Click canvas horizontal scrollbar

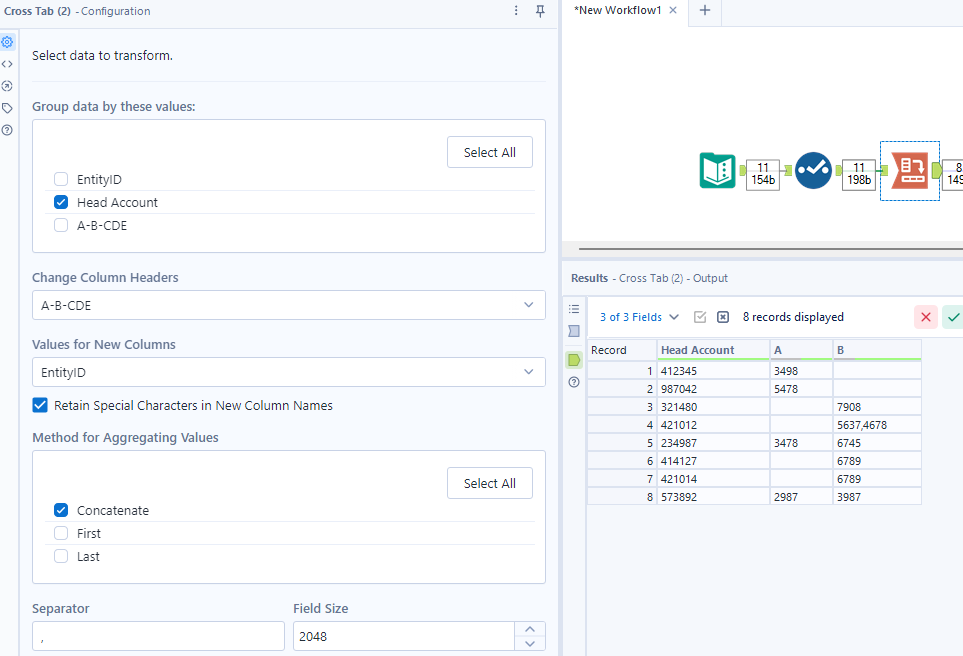[x=771, y=249]
